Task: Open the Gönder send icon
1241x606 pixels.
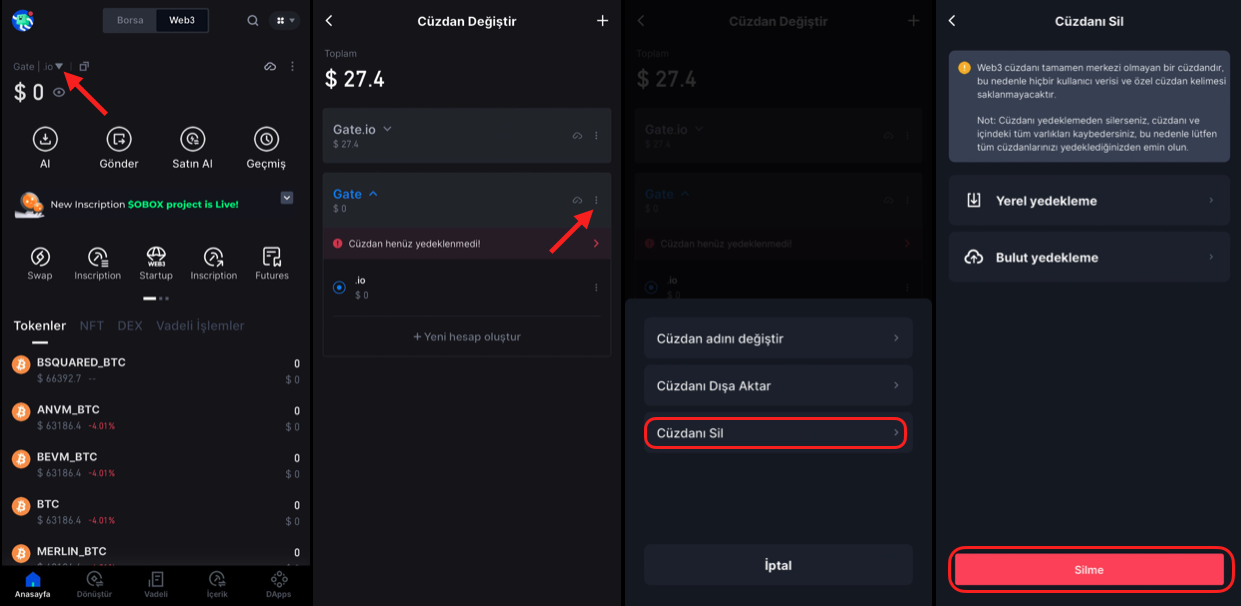Action: [119, 140]
